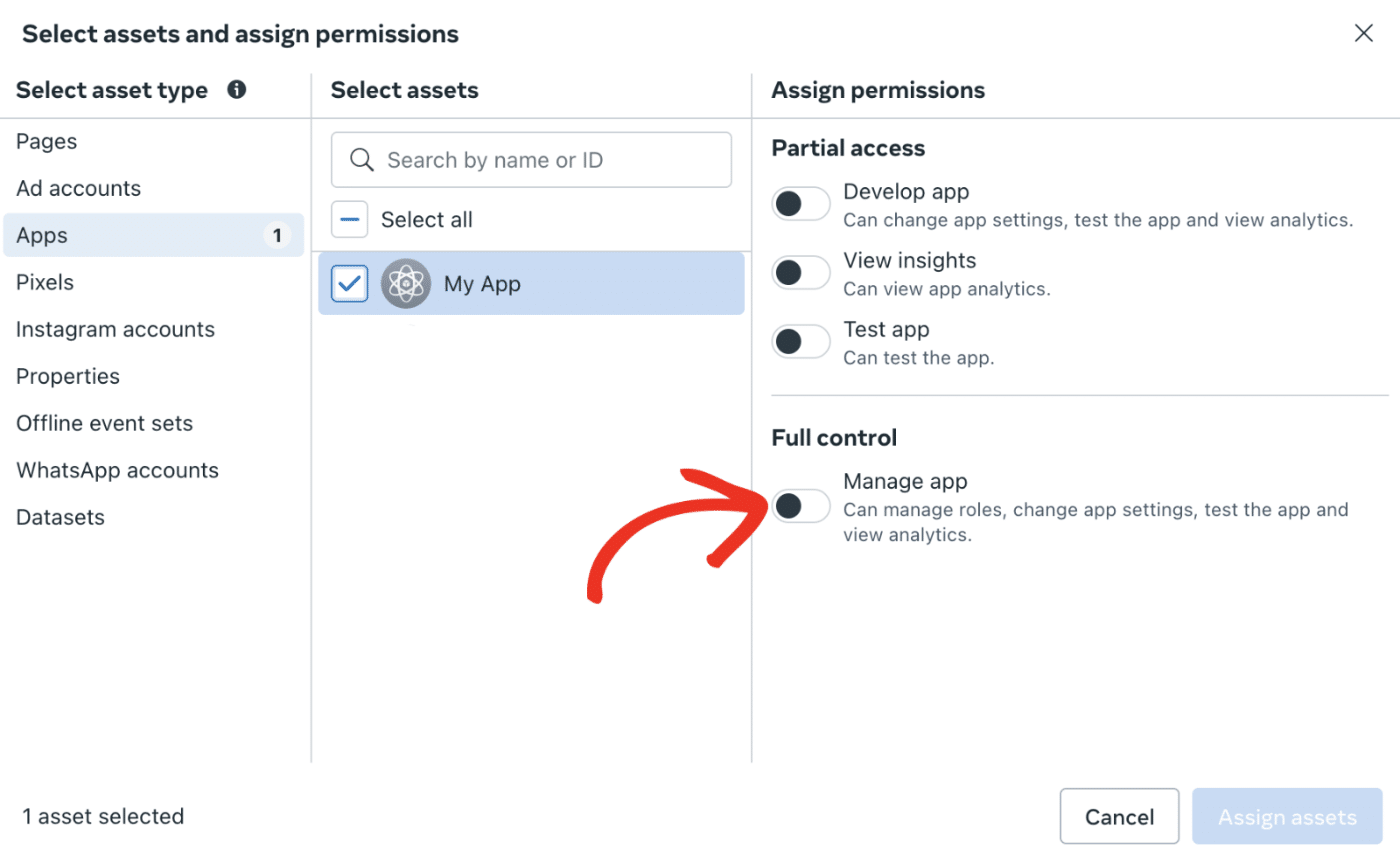
Task: Open the WhatsApp accounts asset category
Action: click(x=117, y=470)
